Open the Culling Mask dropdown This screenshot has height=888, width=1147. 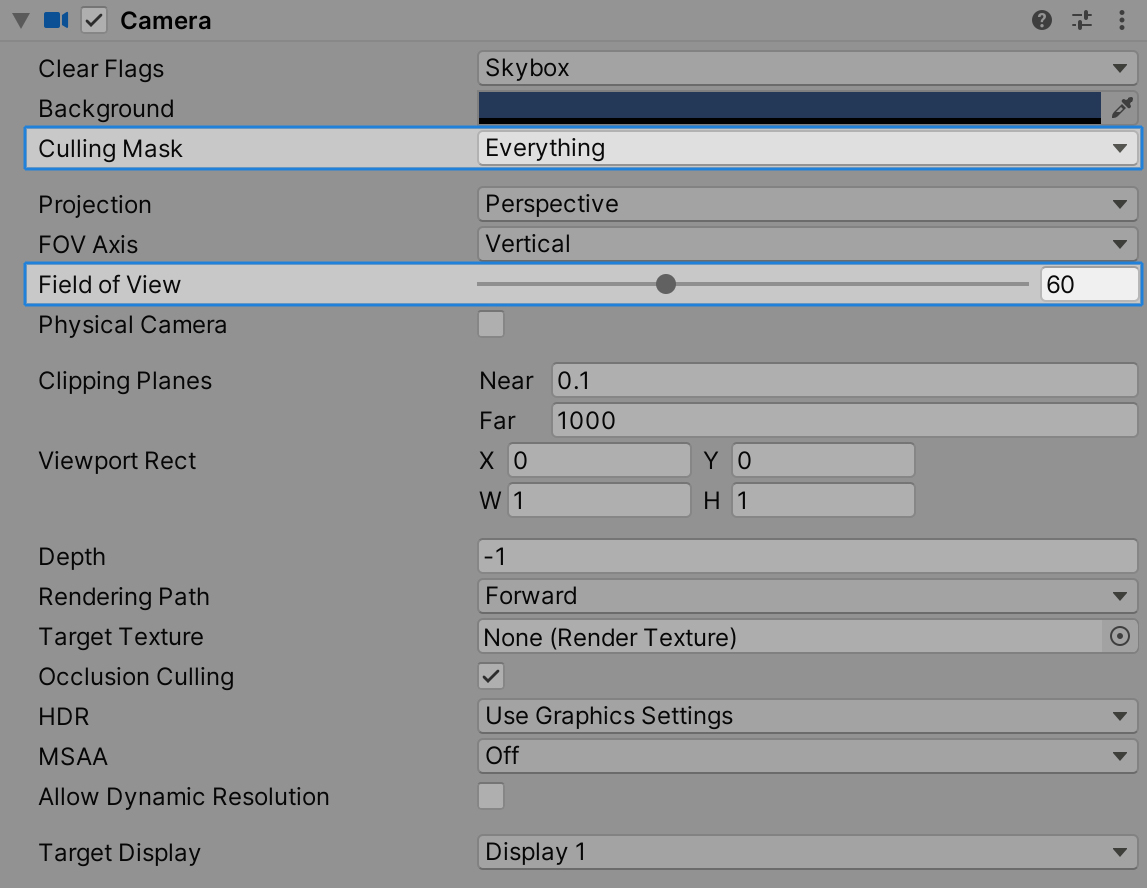click(x=806, y=148)
